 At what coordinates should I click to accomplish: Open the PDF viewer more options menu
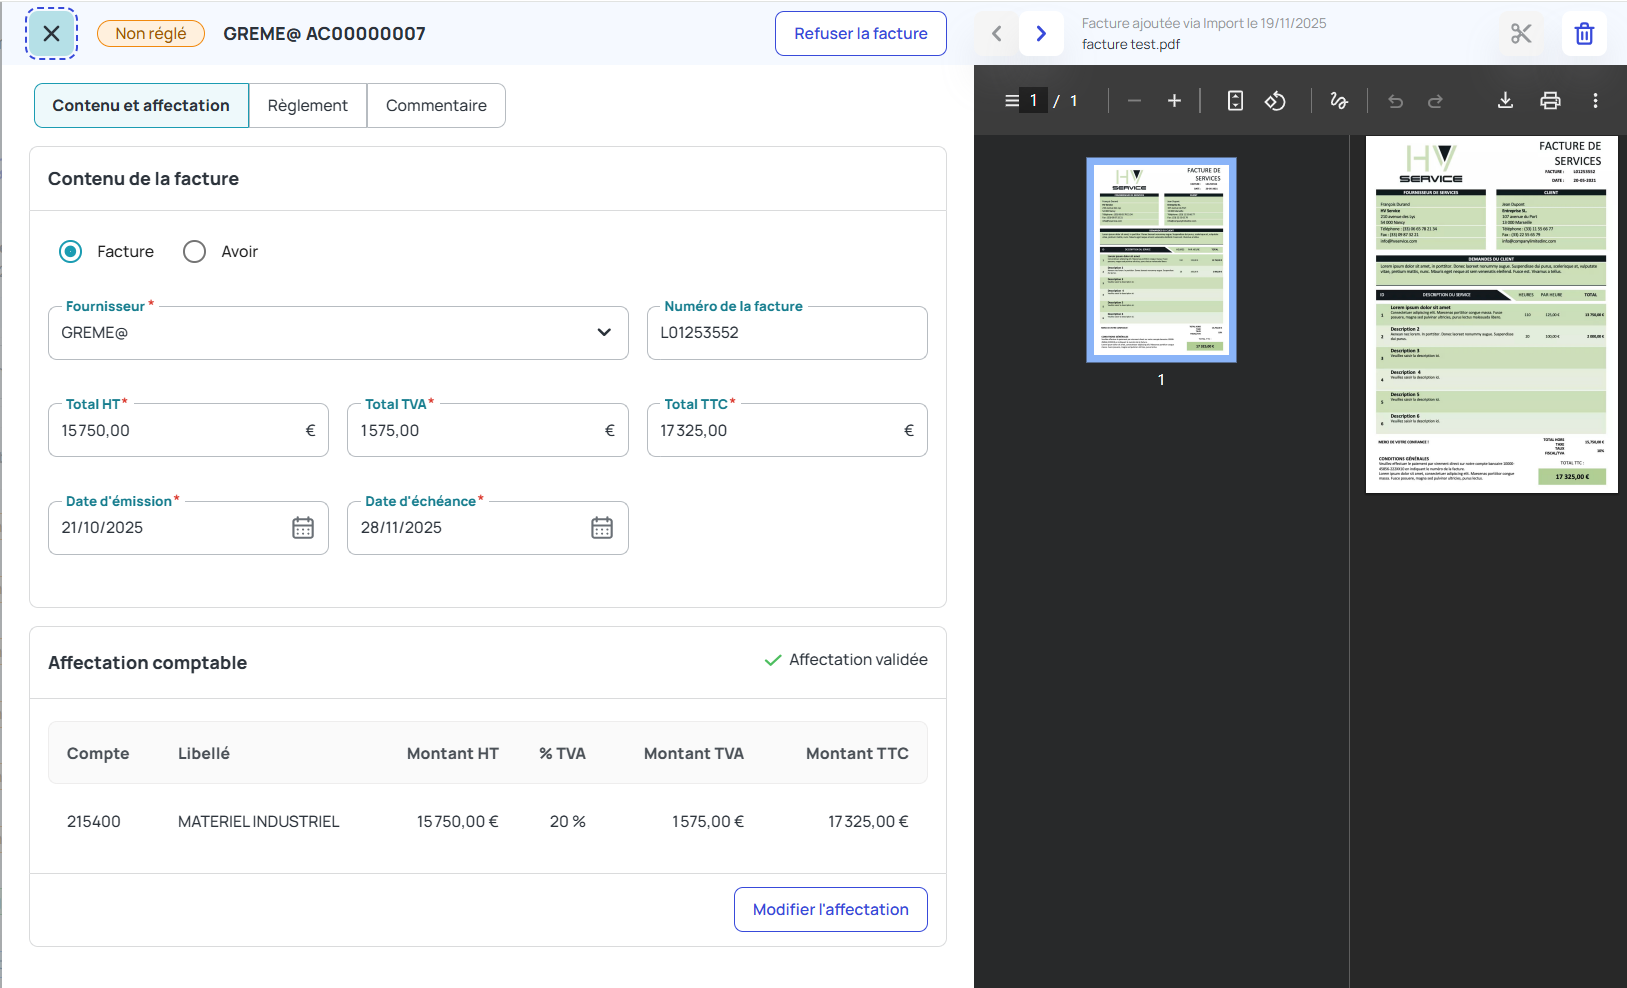click(x=1595, y=100)
